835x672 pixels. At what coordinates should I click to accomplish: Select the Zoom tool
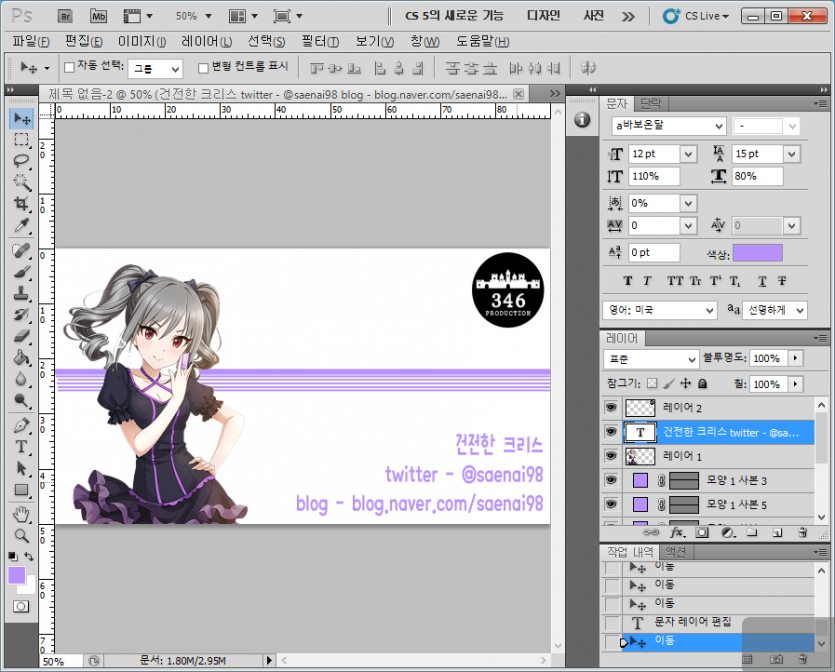point(21,536)
